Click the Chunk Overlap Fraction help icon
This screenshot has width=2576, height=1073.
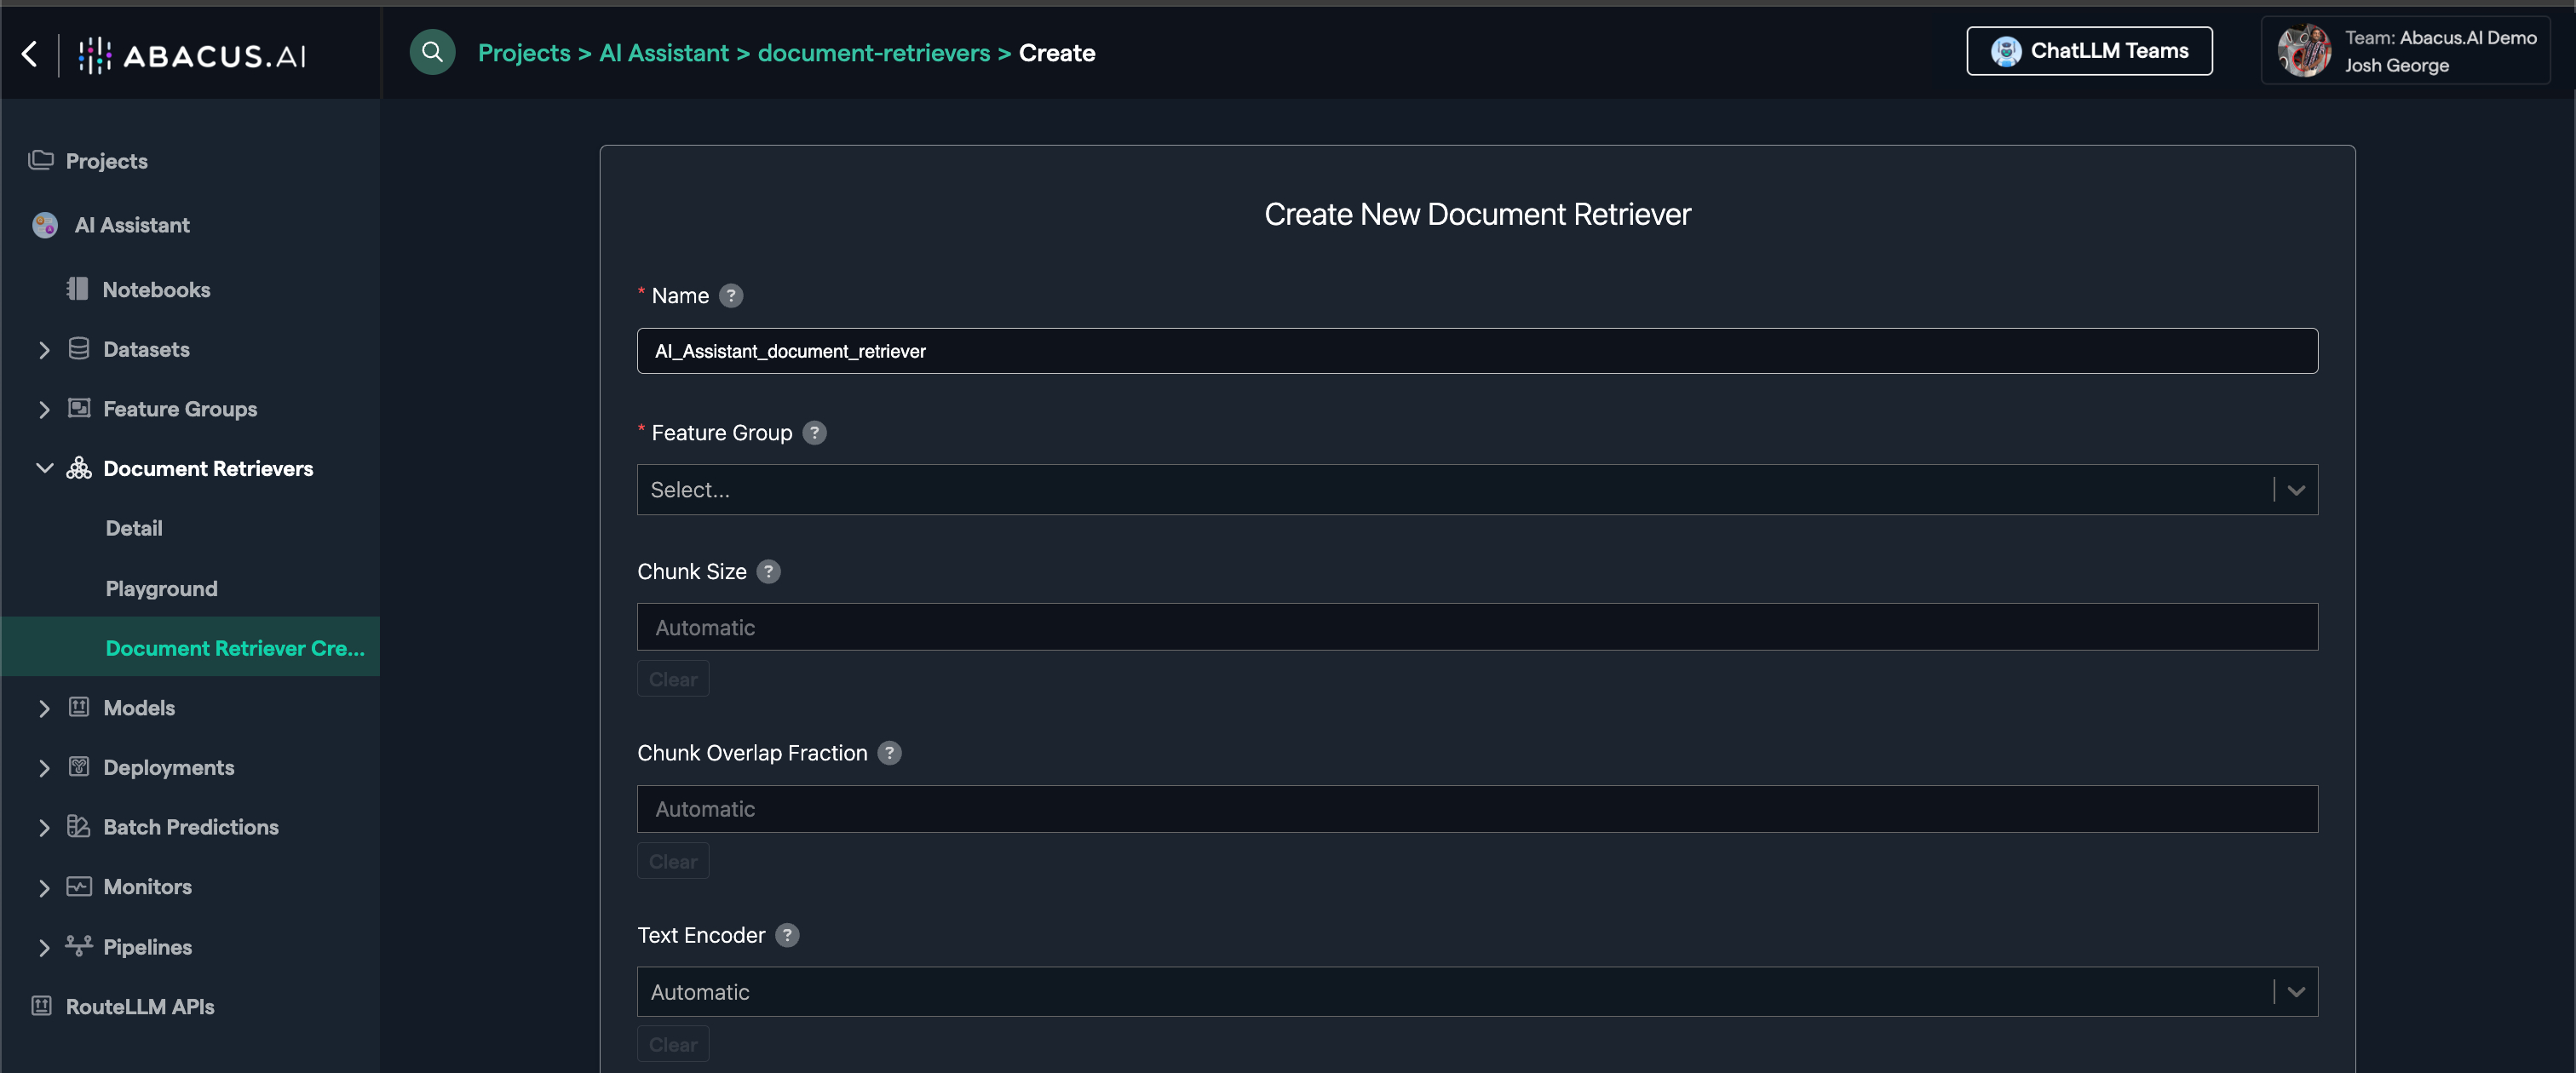[889, 753]
